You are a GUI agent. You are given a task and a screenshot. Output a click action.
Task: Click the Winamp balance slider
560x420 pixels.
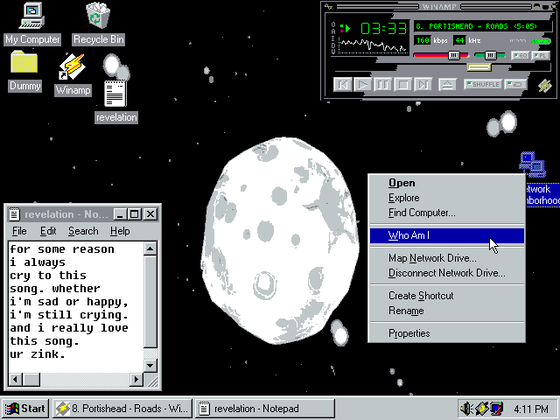(x=490, y=55)
